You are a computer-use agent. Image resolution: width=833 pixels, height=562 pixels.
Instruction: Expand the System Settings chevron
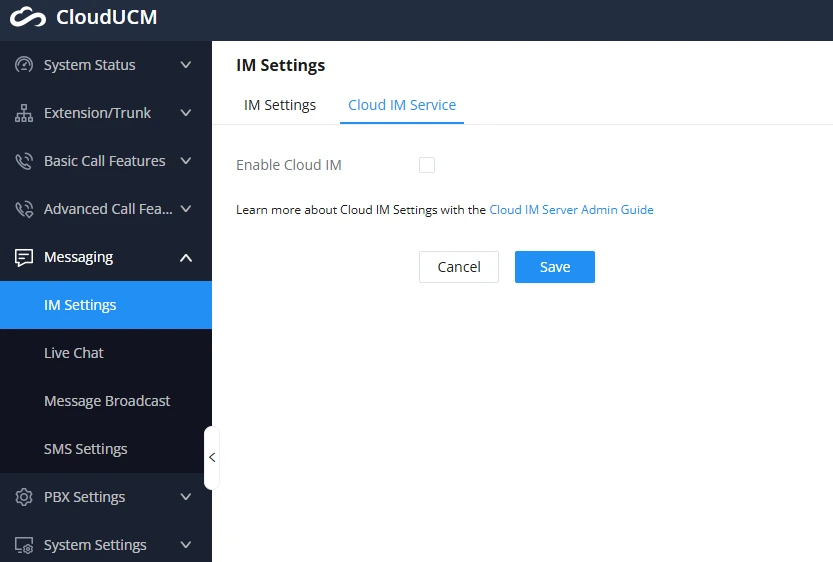pos(185,545)
